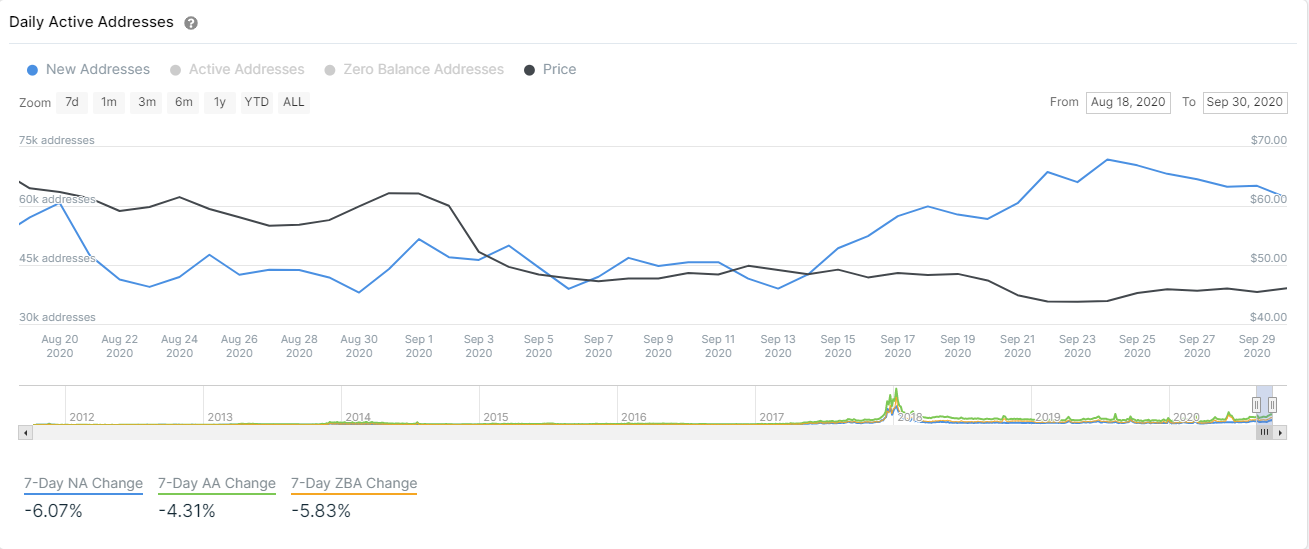The height and width of the screenshot is (549, 1309).
Task: Show the Zero Balance Addresses series
Action: click(x=414, y=70)
